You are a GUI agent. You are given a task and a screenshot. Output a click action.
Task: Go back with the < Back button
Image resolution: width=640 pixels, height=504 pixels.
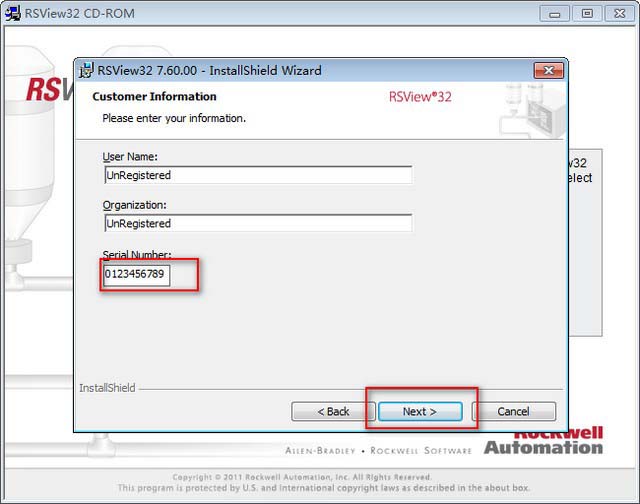333,411
